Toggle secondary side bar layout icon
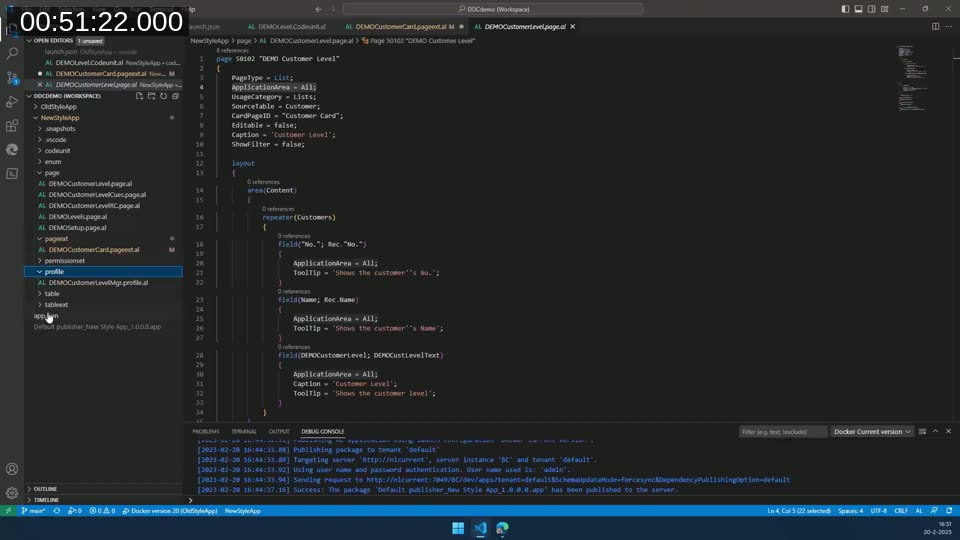960x540 pixels. pos(871,9)
